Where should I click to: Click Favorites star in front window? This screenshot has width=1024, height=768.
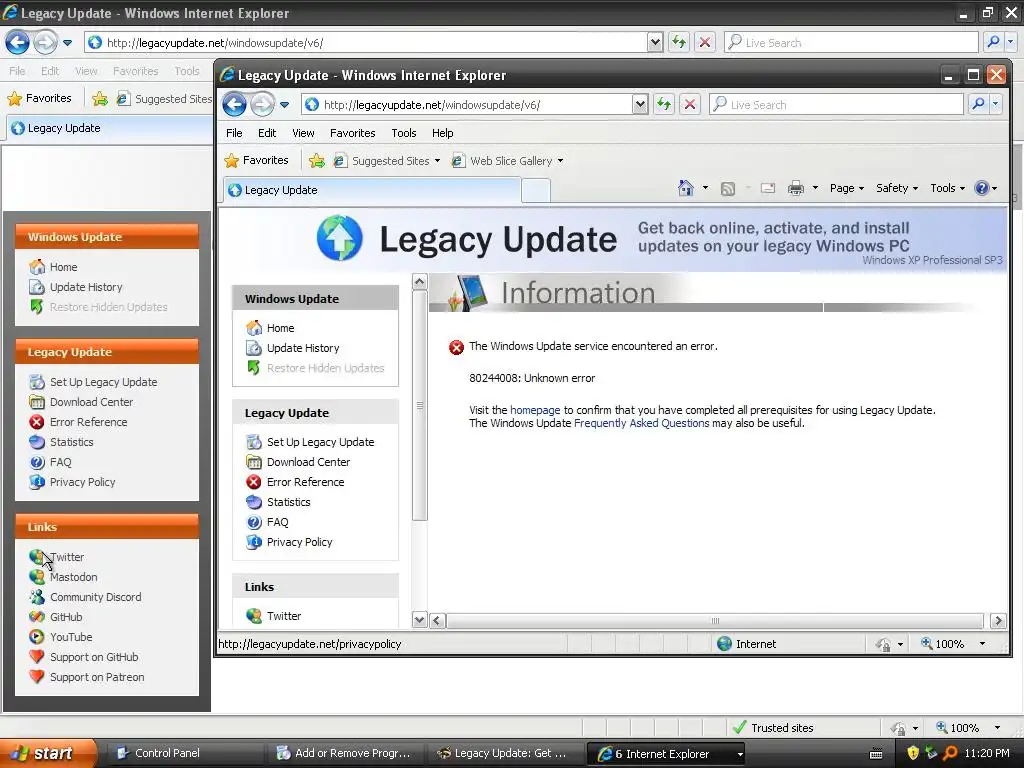(x=231, y=161)
